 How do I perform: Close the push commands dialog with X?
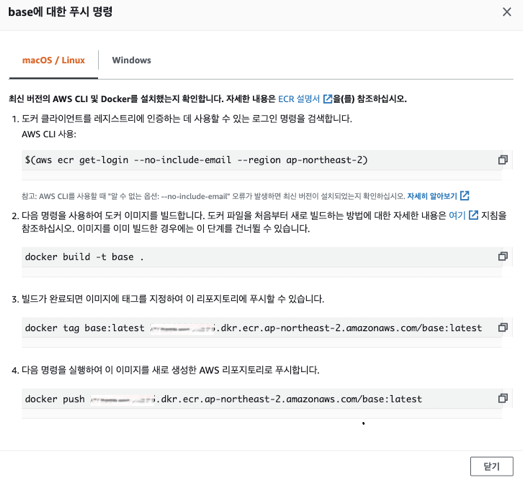coord(507,12)
